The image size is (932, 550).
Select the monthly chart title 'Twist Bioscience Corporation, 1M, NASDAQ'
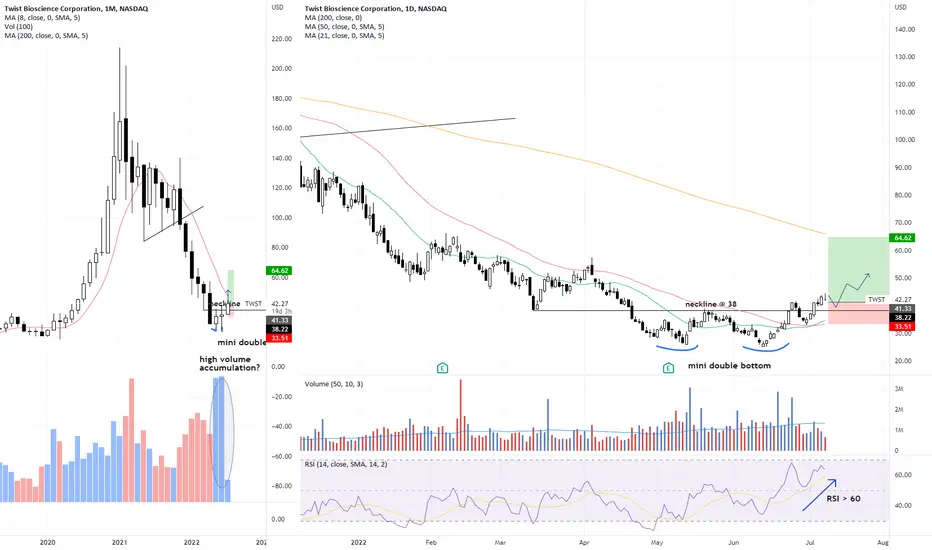[77, 8]
